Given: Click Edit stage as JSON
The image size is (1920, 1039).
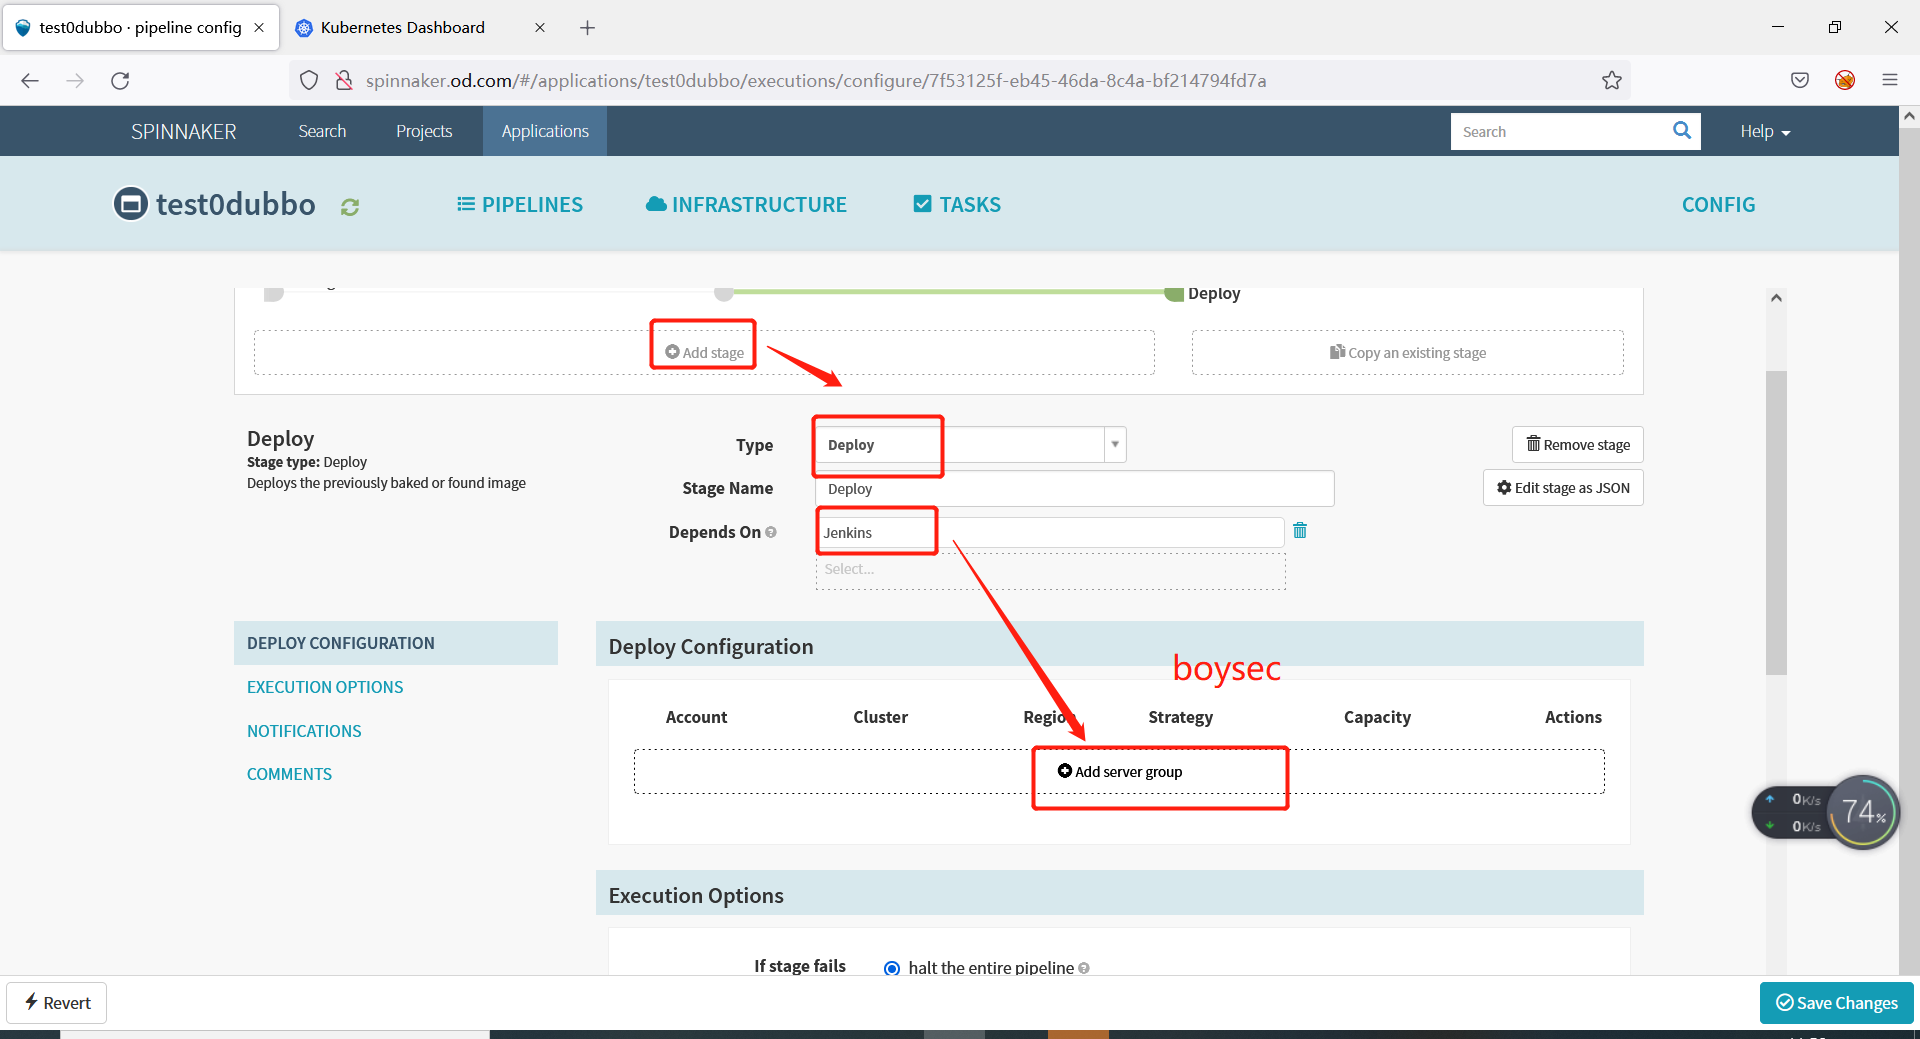Looking at the screenshot, I should (1563, 488).
